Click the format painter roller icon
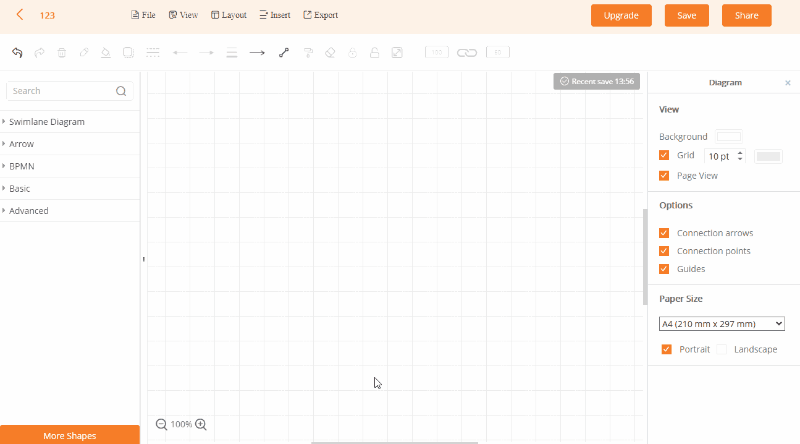This screenshot has width=800, height=444. click(308, 53)
